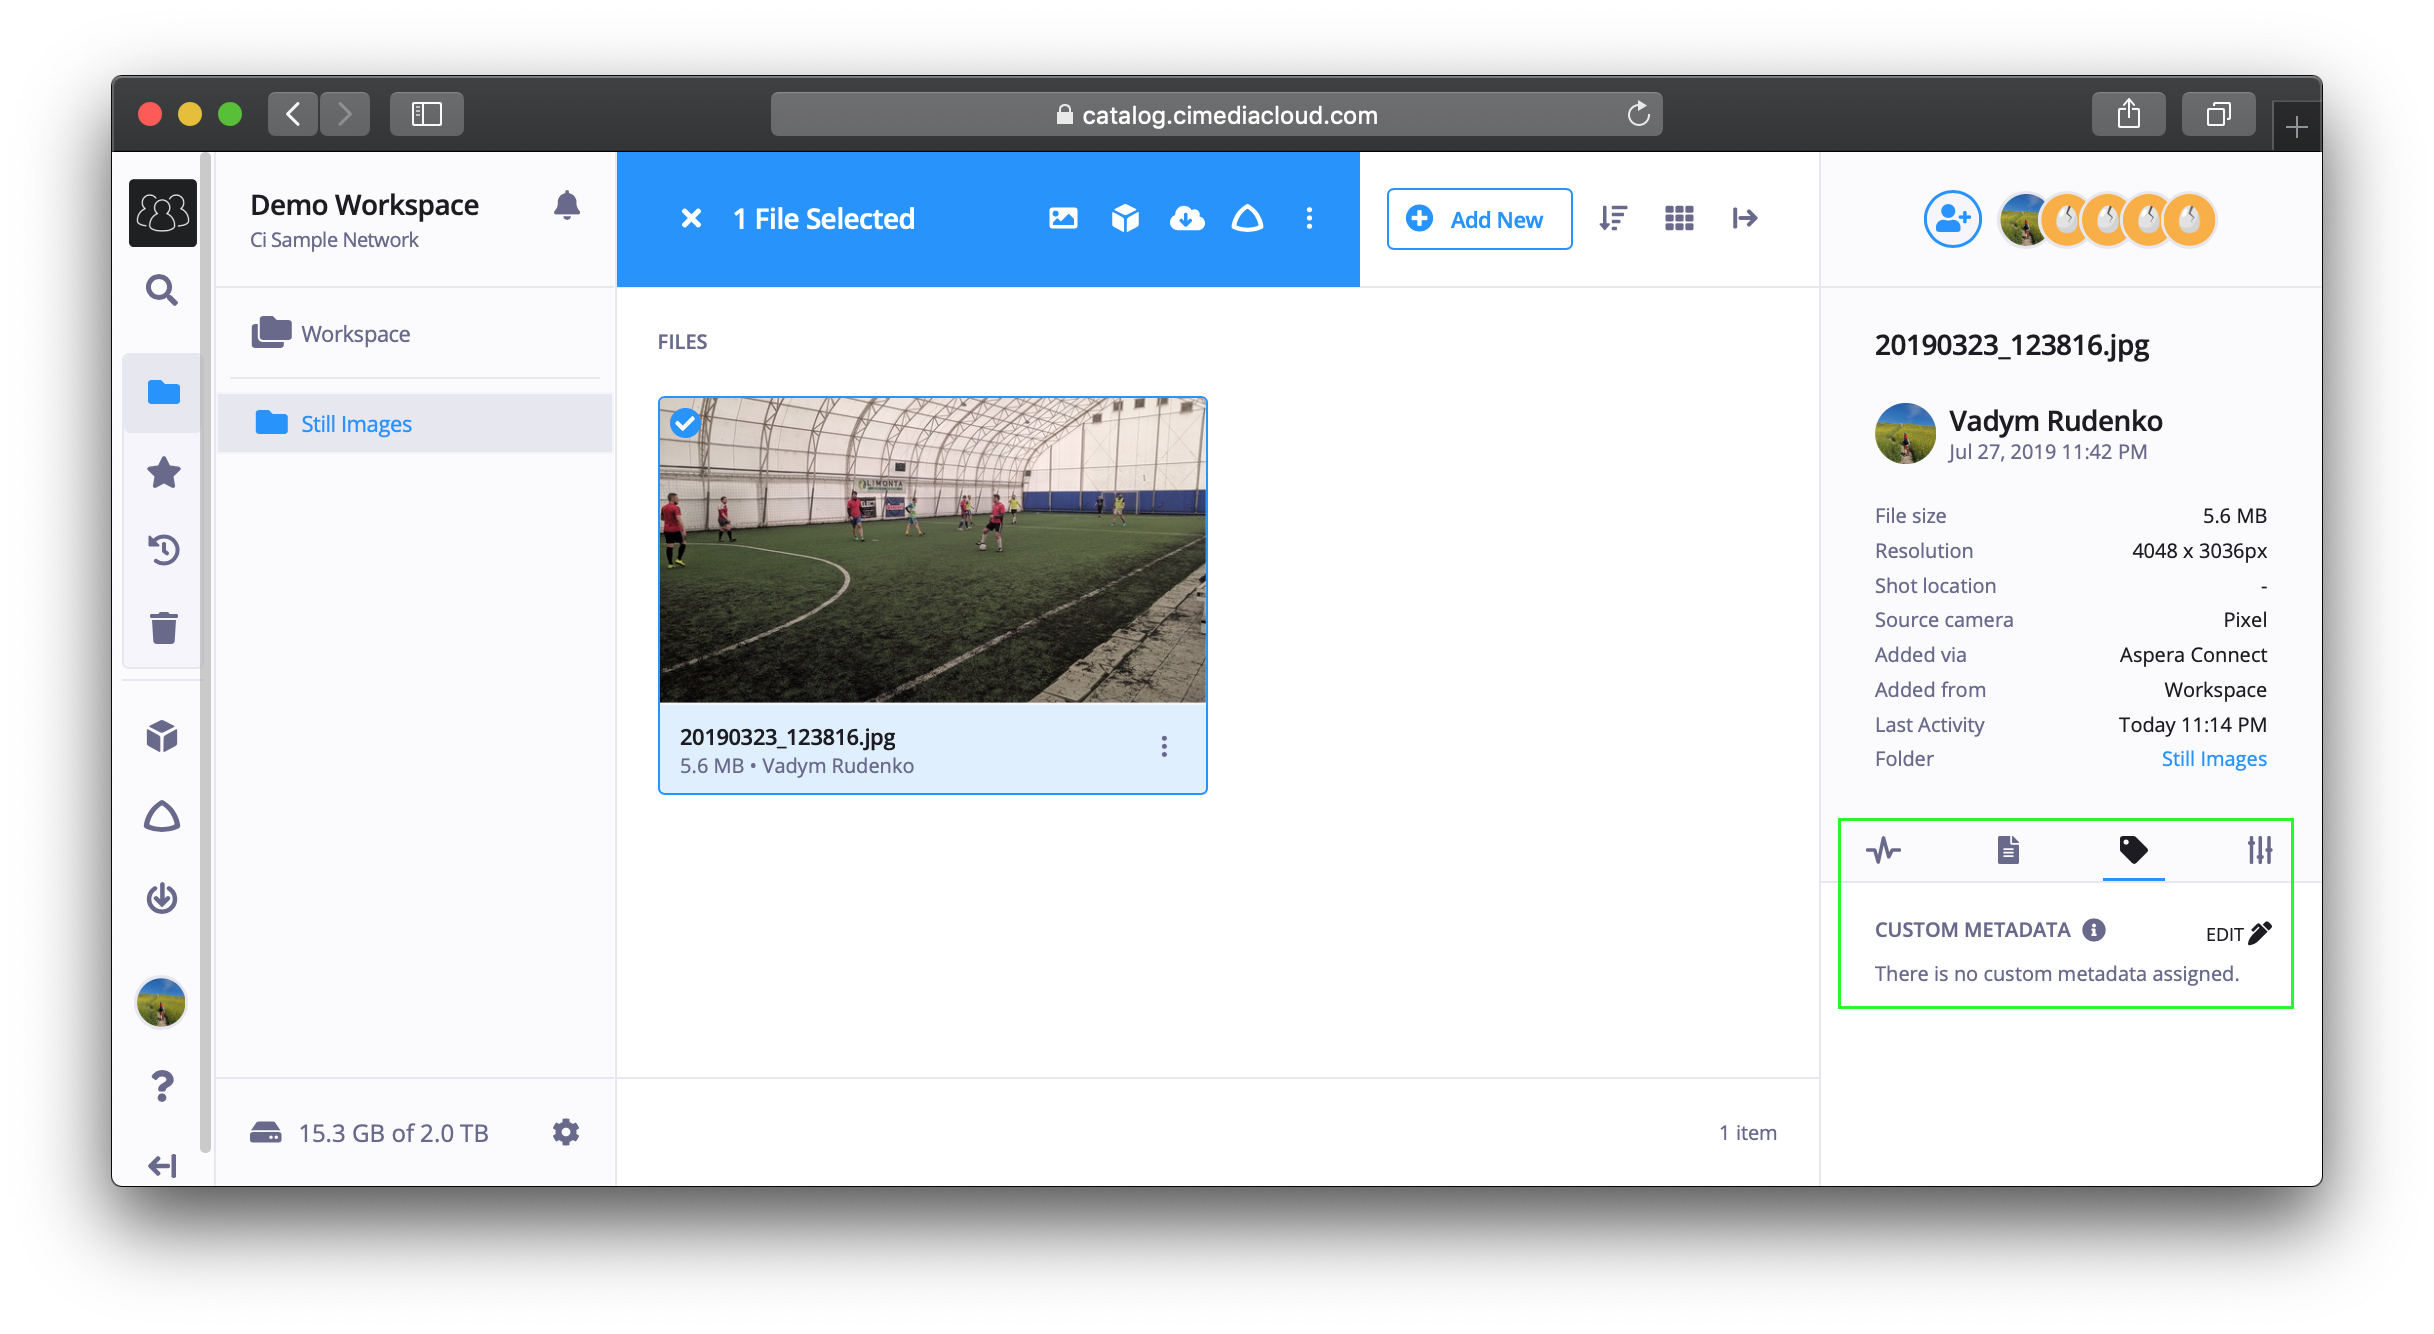Click storage usage 15.3 GB of 2.0 TB
This screenshot has width=2434, height=1334.
[x=370, y=1132]
